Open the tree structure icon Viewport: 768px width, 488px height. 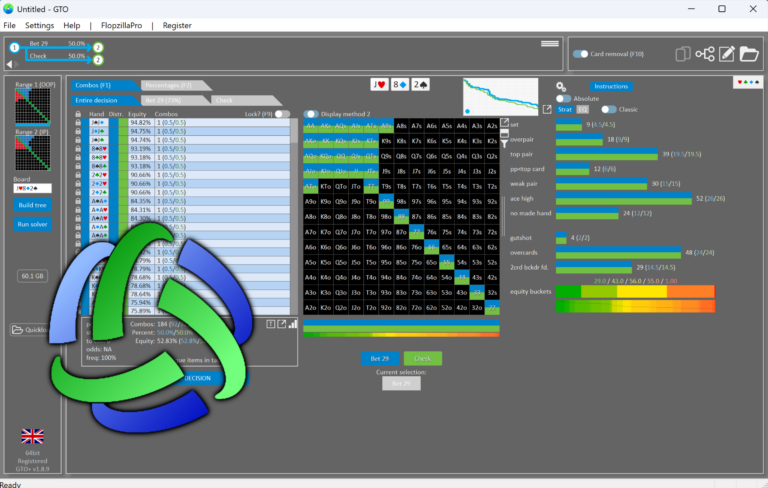705,54
